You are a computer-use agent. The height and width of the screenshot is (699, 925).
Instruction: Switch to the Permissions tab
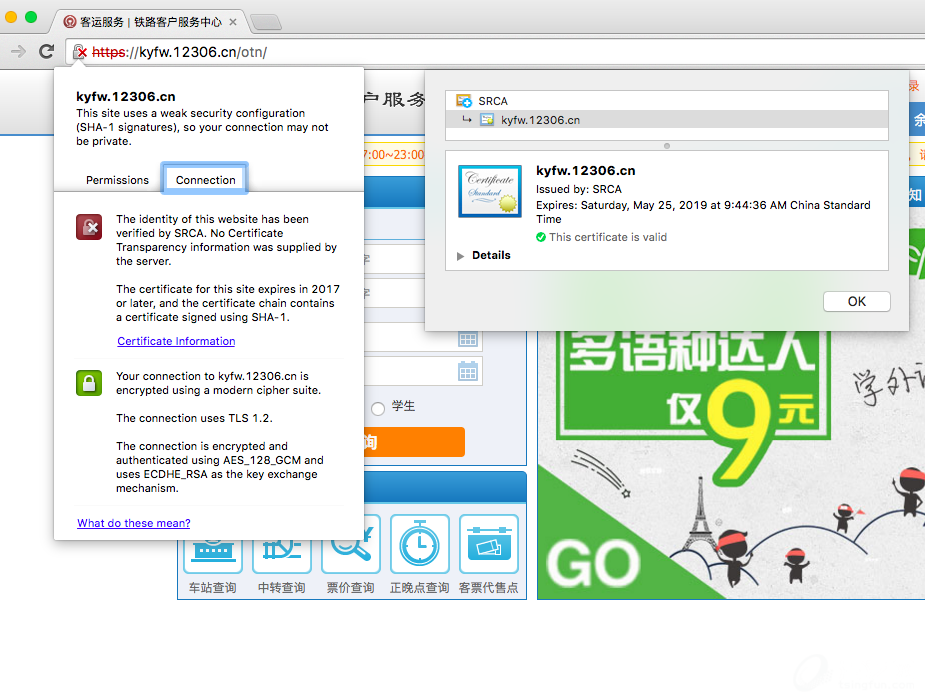117,180
